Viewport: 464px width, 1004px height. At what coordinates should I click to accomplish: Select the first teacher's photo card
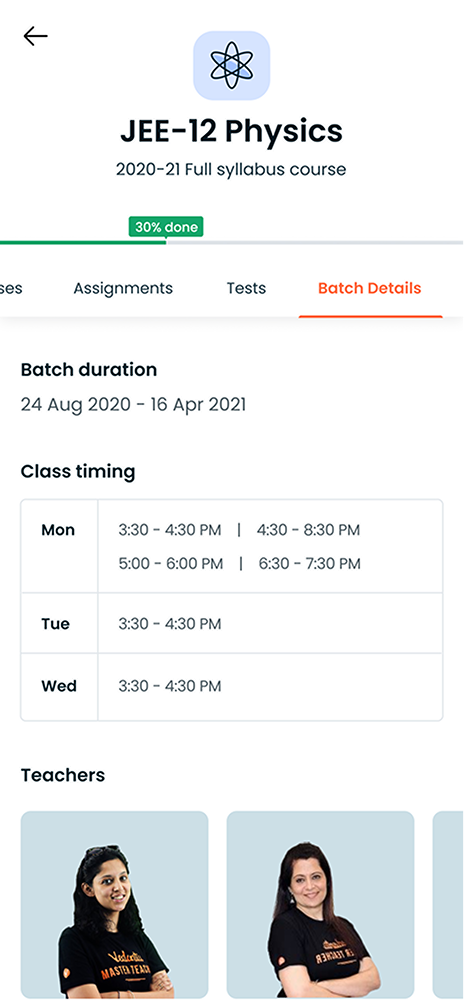tap(115, 905)
